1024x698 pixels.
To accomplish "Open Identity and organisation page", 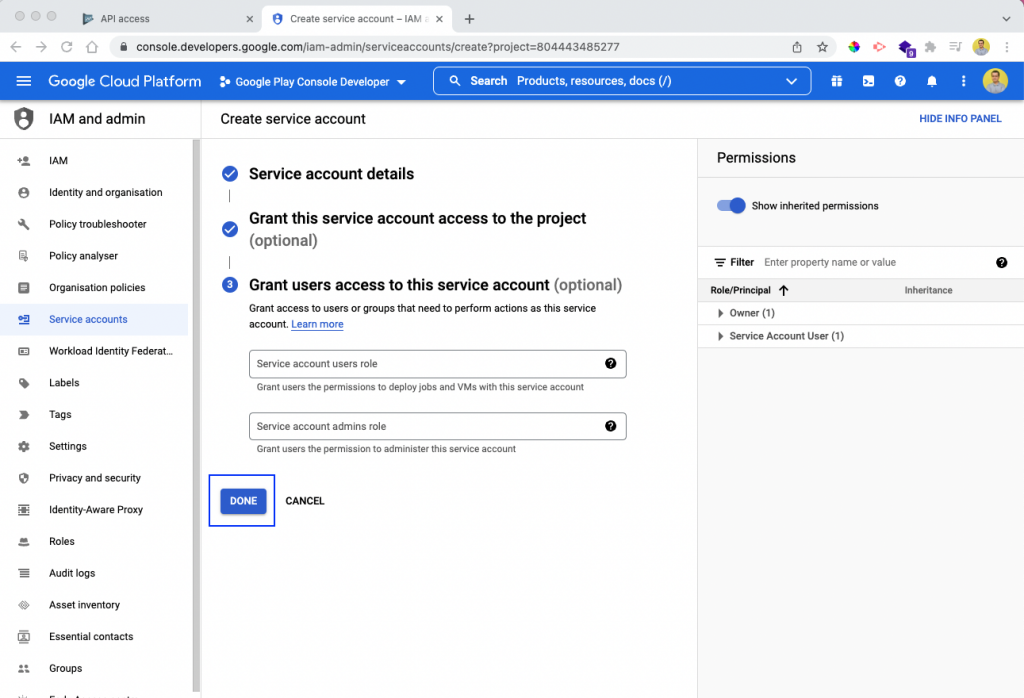I will [94, 193].
